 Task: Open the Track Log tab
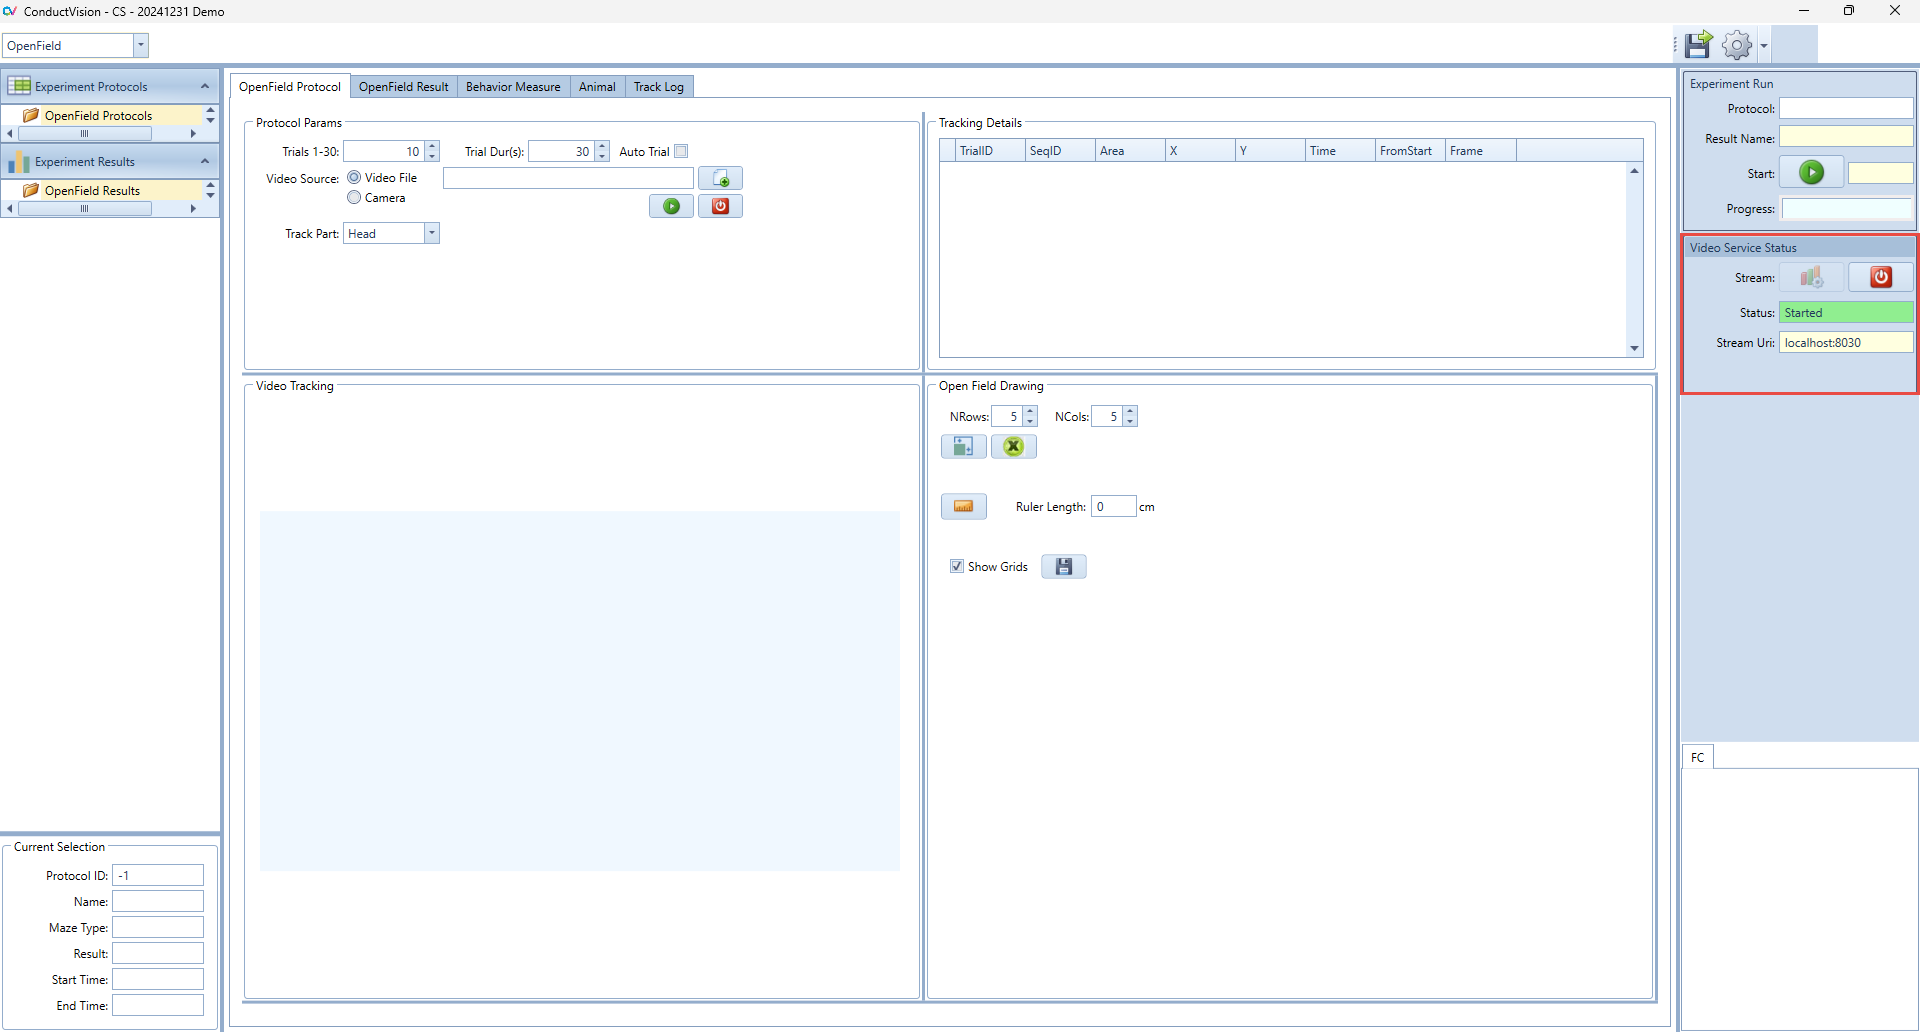click(658, 87)
